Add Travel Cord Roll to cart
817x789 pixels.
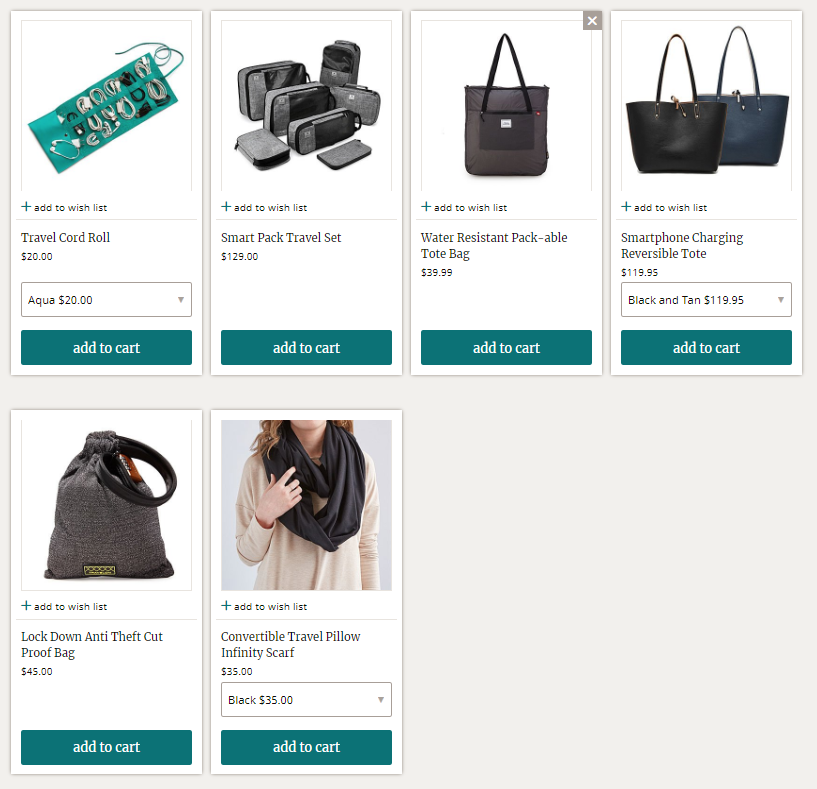[106, 348]
